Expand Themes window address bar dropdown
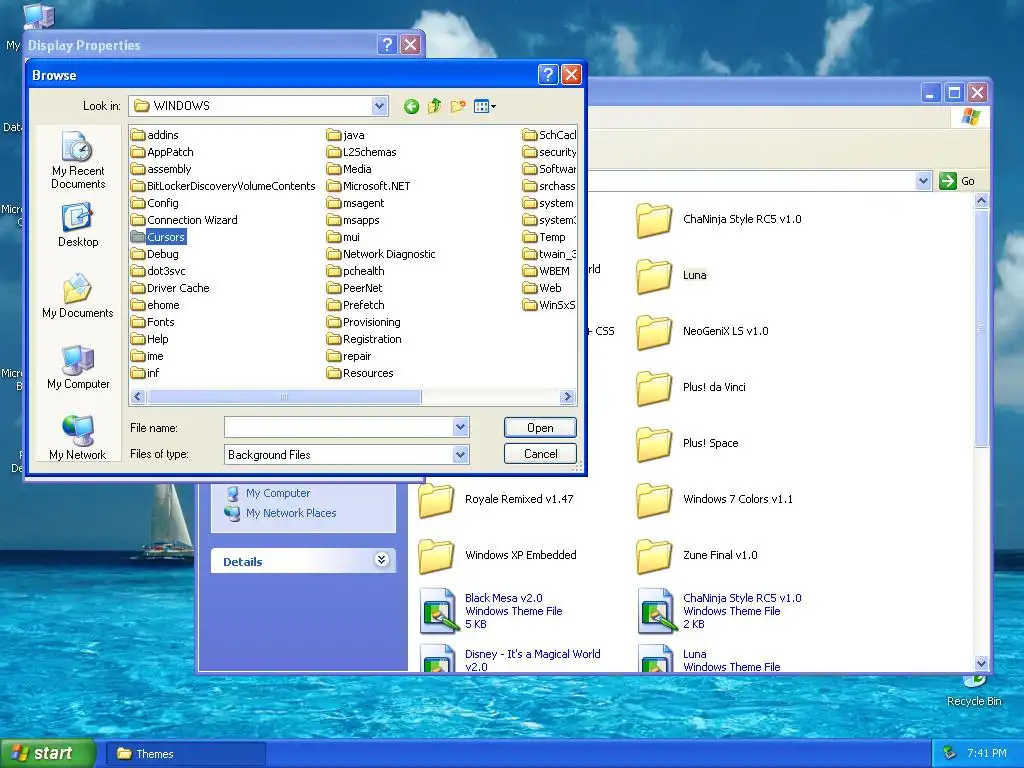The width and height of the screenshot is (1024, 768). click(x=923, y=181)
